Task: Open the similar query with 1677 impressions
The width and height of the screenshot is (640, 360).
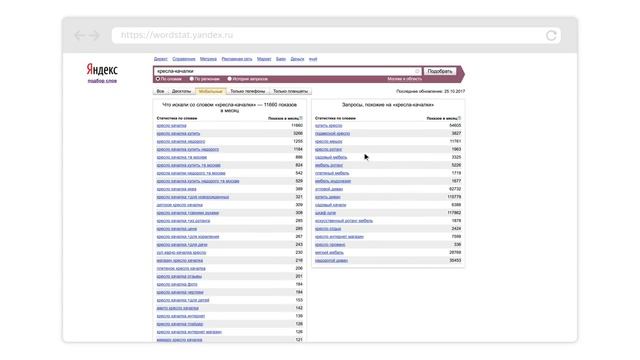Action: tap(333, 181)
